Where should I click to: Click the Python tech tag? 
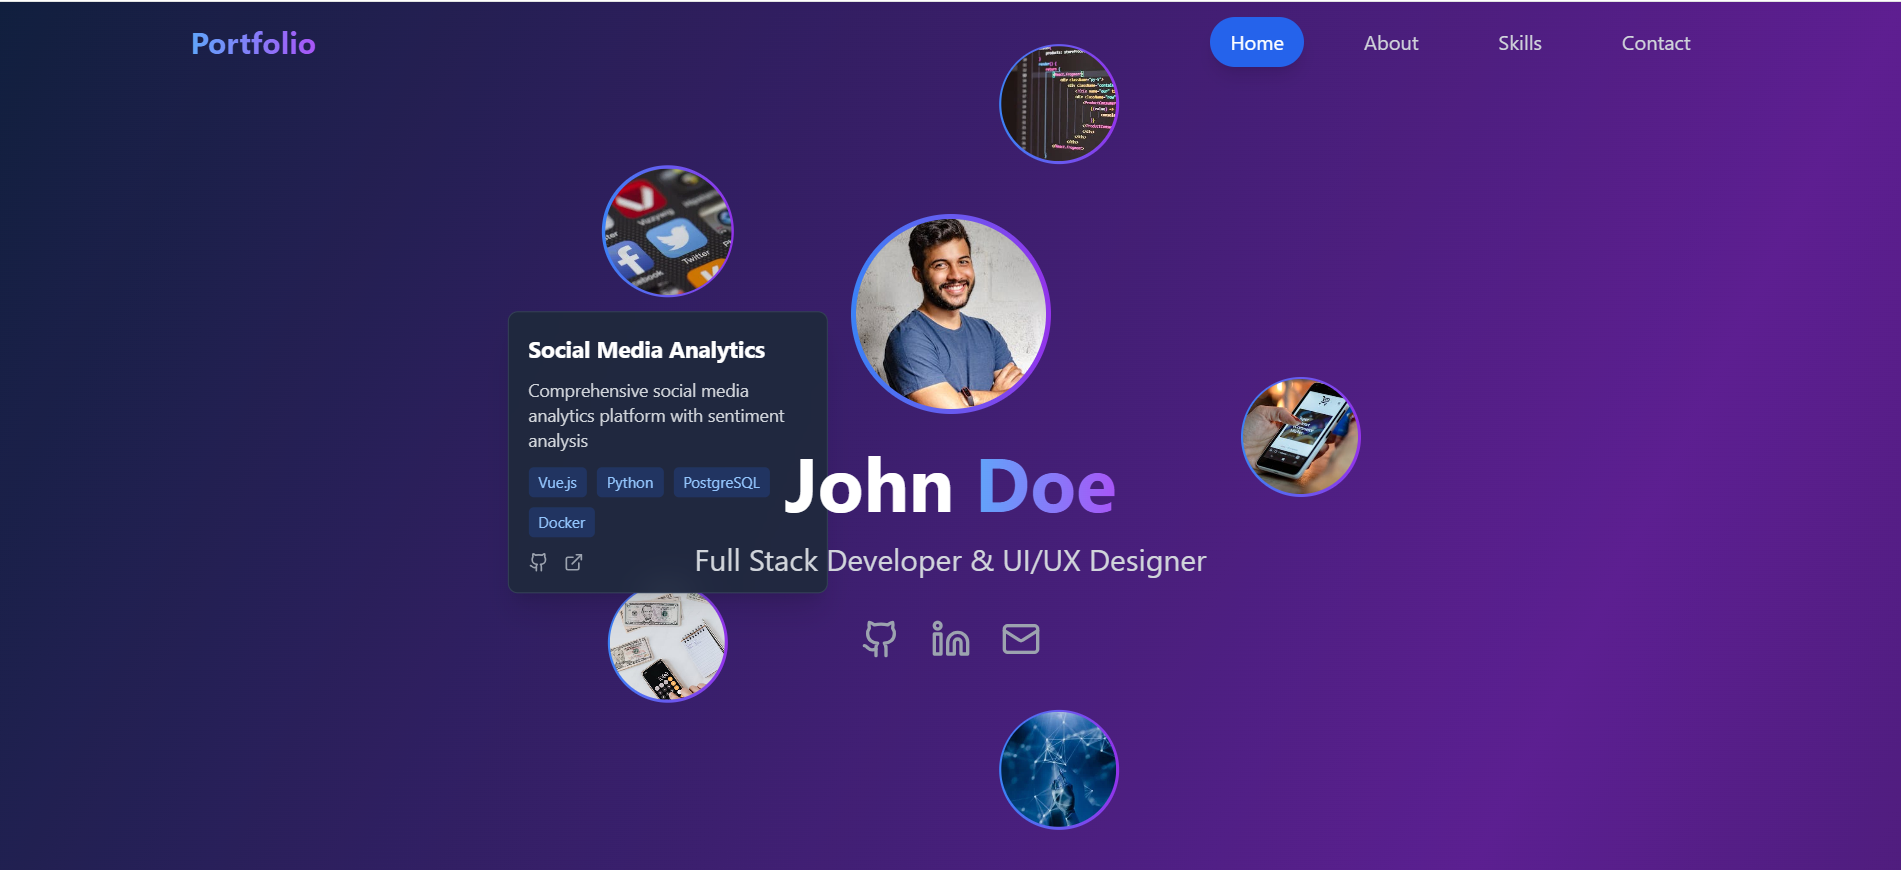[x=629, y=482]
